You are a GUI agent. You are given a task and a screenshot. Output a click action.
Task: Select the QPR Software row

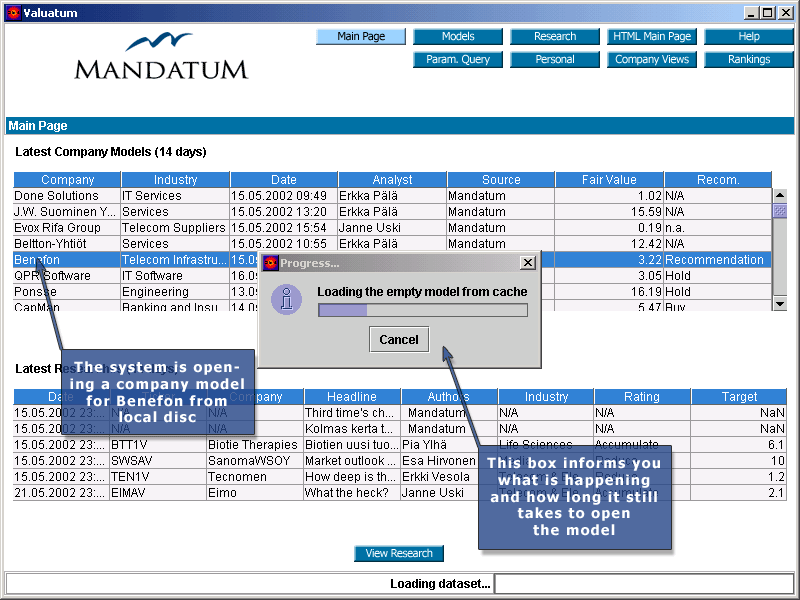click(x=392, y=276)
